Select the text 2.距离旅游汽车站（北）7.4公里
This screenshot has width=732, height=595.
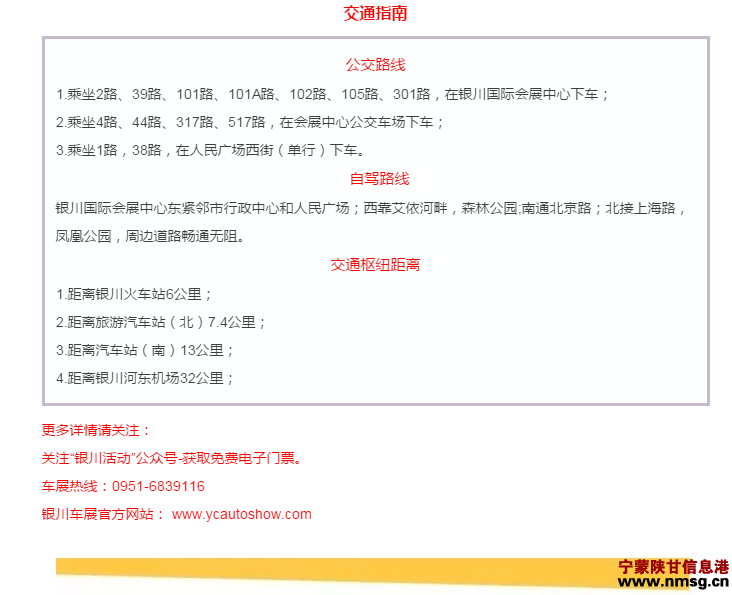click(x=161, y=322)
